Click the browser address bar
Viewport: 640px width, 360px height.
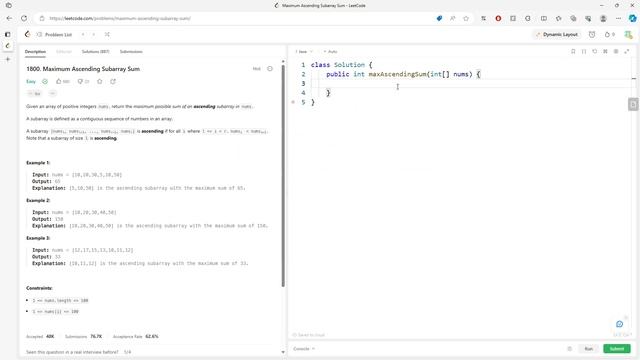237,18
